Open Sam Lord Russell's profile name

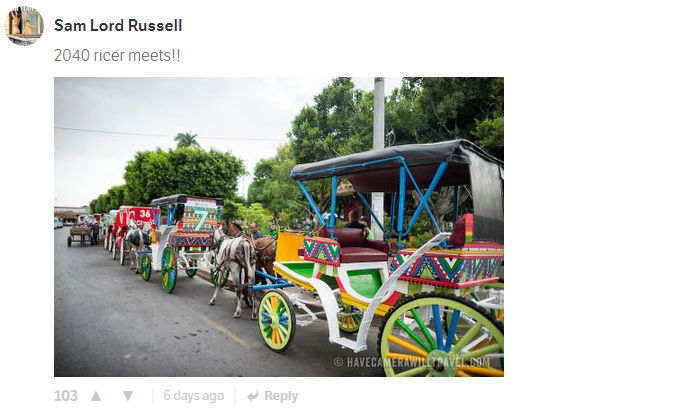pos(118,25)
